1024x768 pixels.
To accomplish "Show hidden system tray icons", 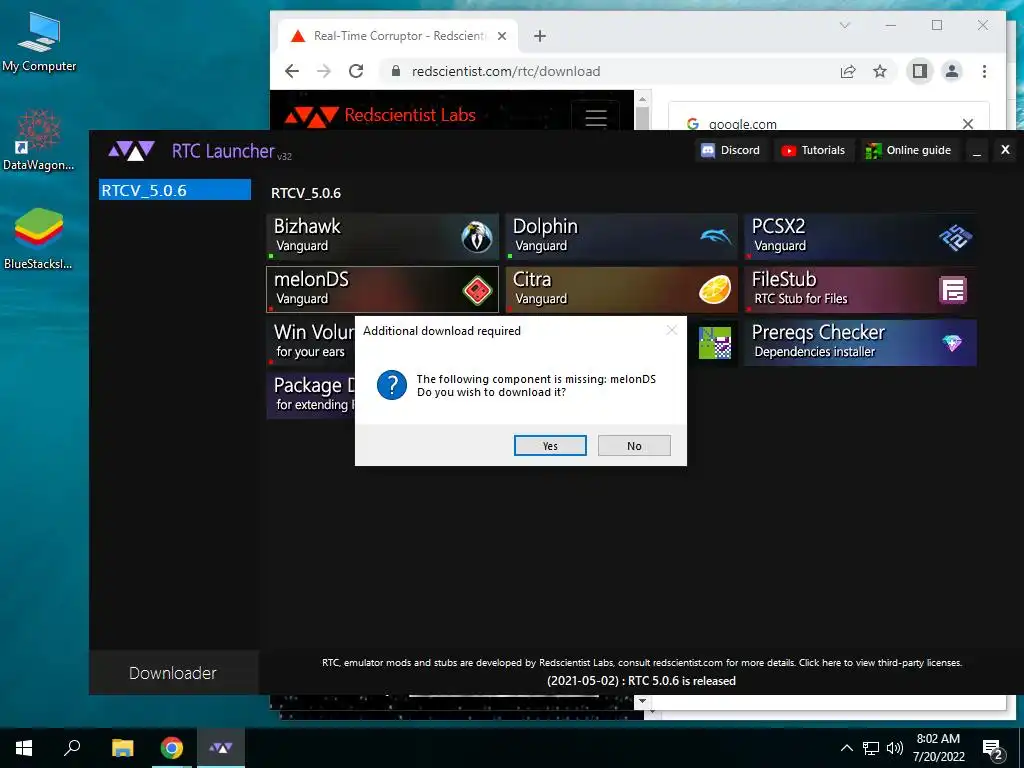I will 846,748.
